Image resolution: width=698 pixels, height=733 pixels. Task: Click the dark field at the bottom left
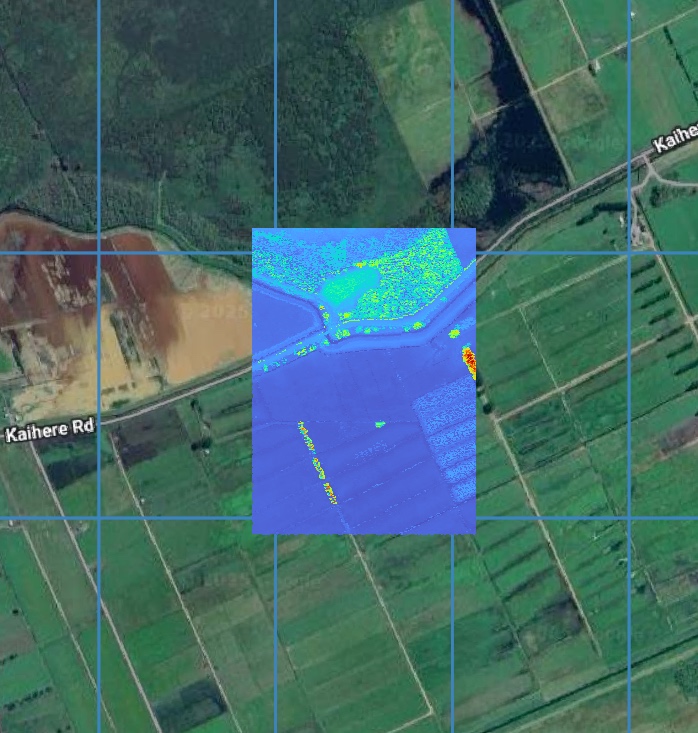(188, 706)
